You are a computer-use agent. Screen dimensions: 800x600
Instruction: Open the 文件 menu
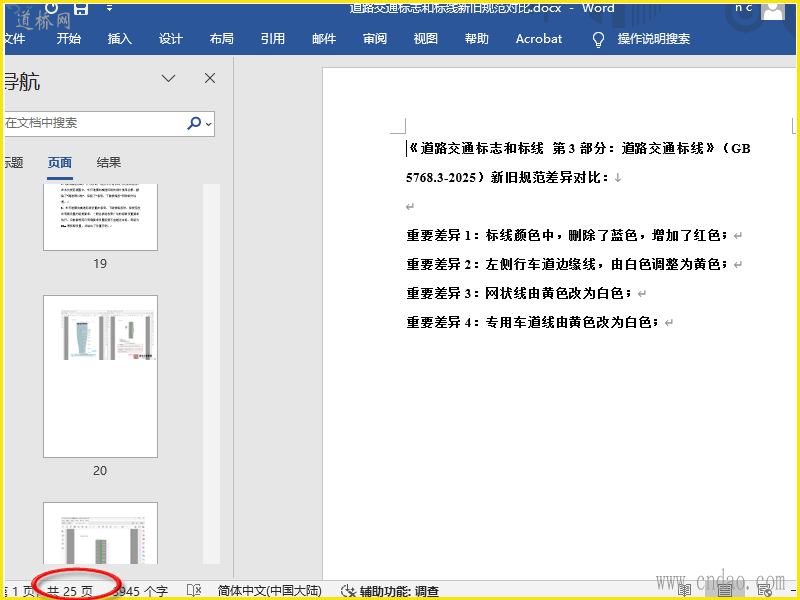14,39
